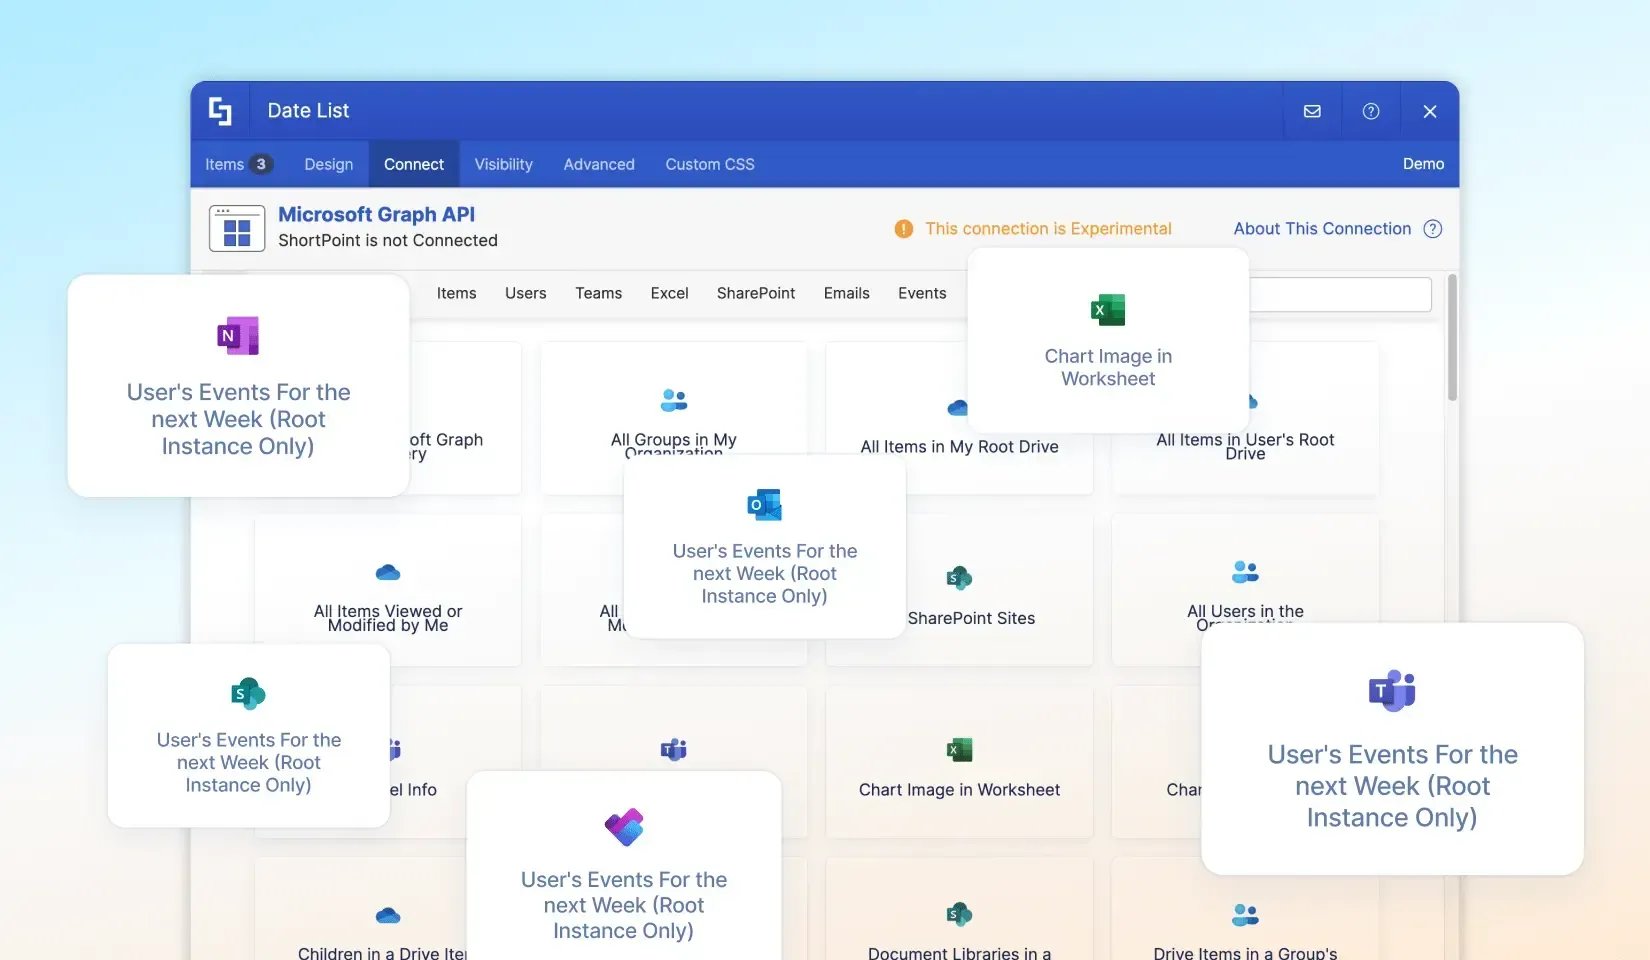Click the orange experimental warning icon
This screenshot has width=1650, height=960.
[904, 229]
